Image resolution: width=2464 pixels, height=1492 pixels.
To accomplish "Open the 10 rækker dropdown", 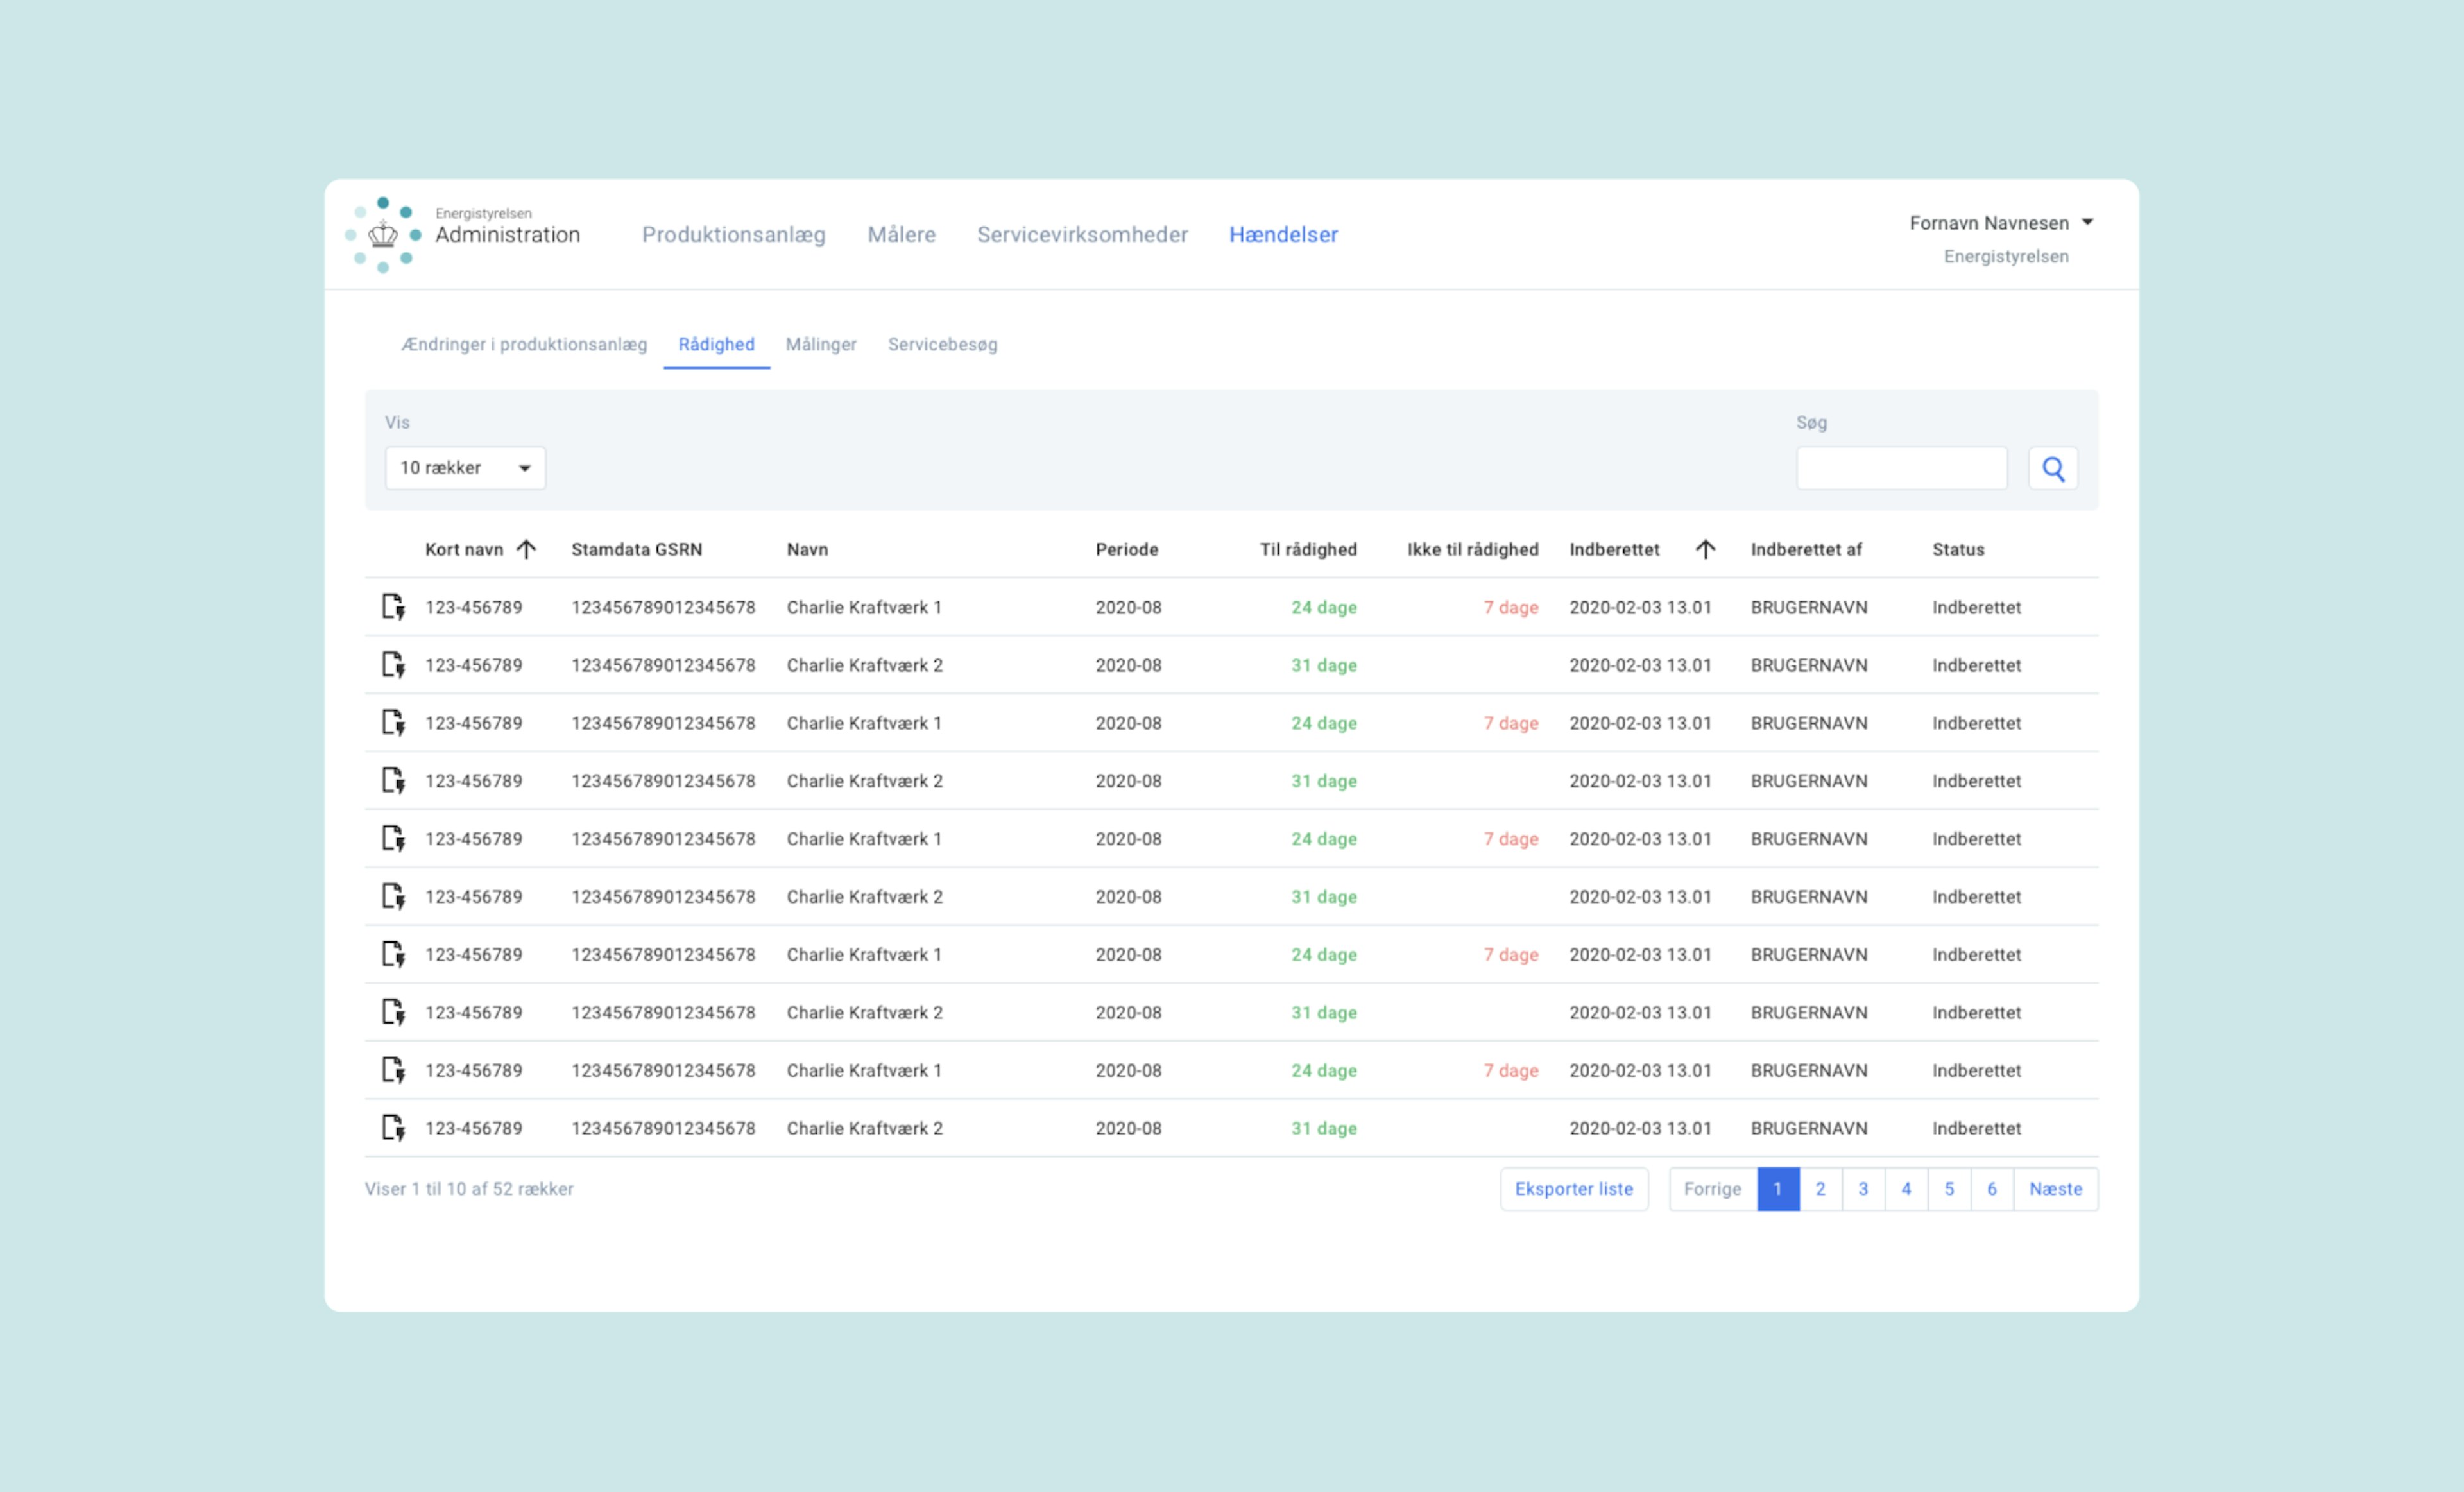I will (x=465, y=468).
